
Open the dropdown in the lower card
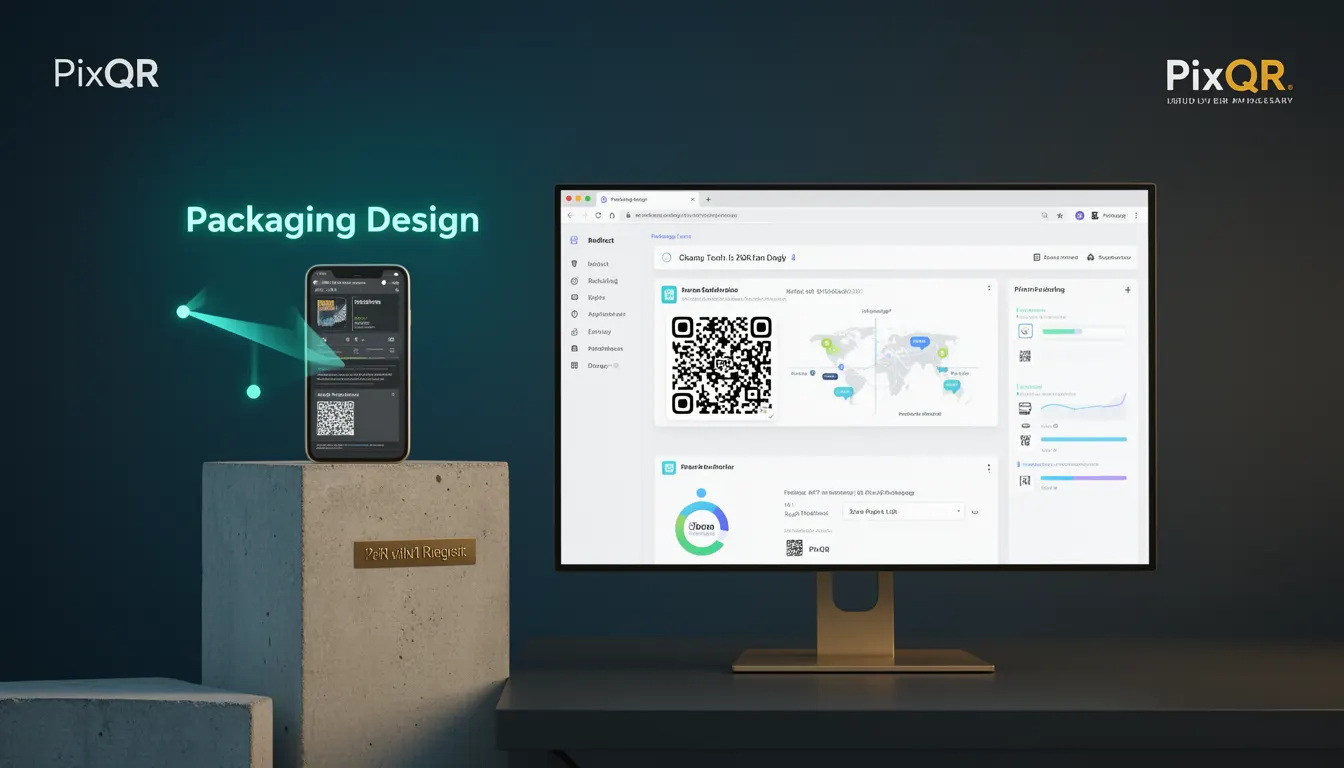coord(904,511)
